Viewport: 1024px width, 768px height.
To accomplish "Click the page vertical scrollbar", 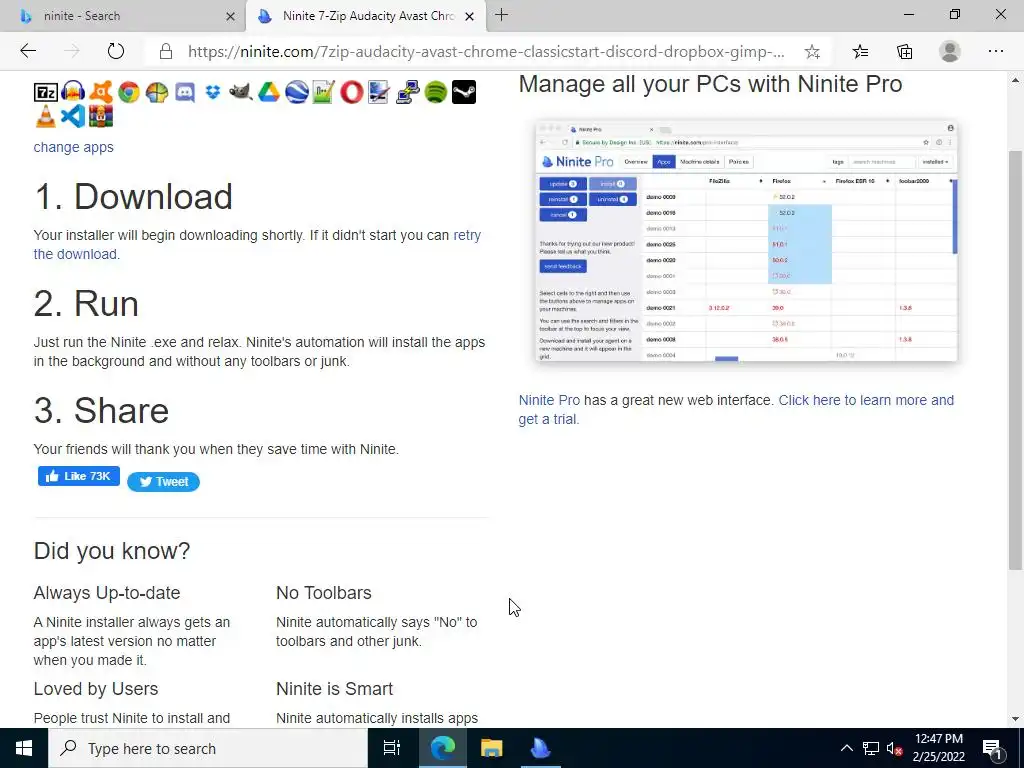I will pos(1015,359).
